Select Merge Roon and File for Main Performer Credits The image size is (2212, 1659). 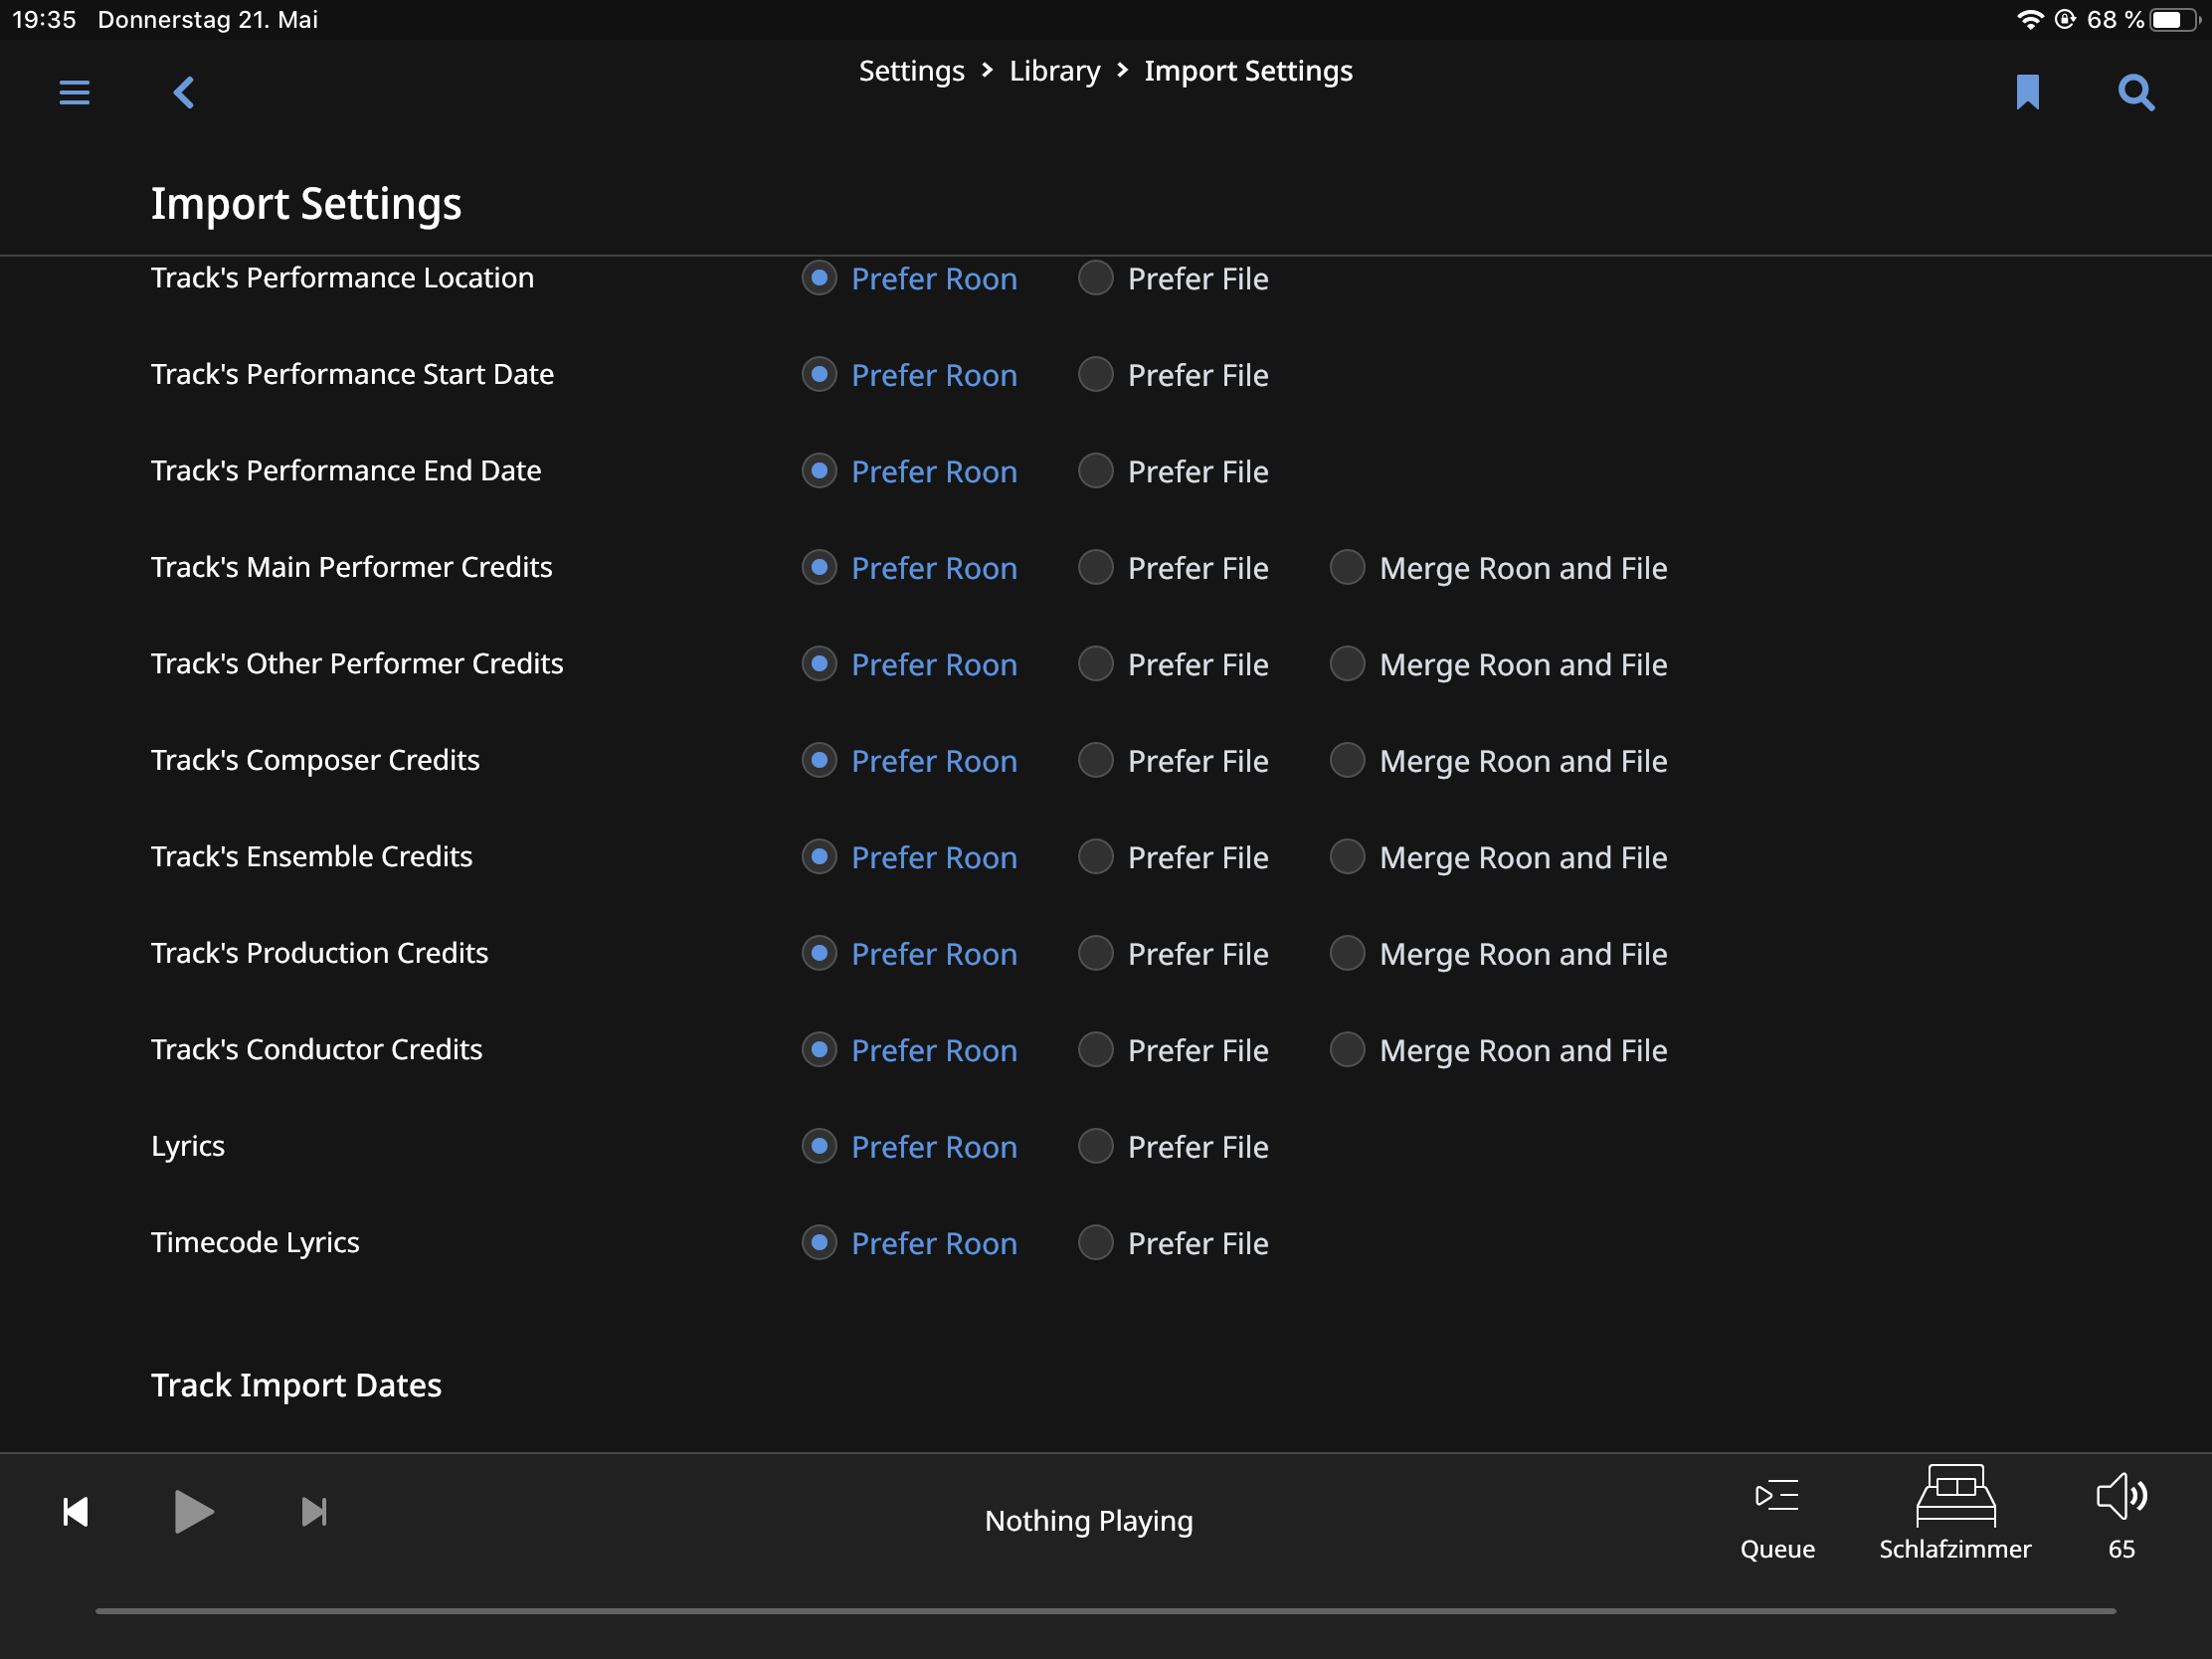point(1498,568)
